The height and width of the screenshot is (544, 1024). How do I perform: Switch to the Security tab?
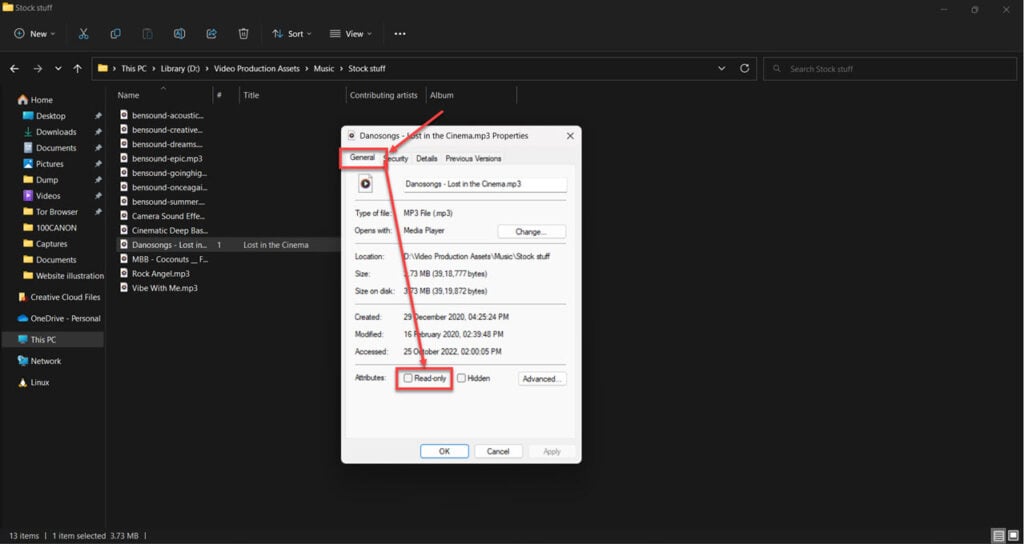click(396, 159)
